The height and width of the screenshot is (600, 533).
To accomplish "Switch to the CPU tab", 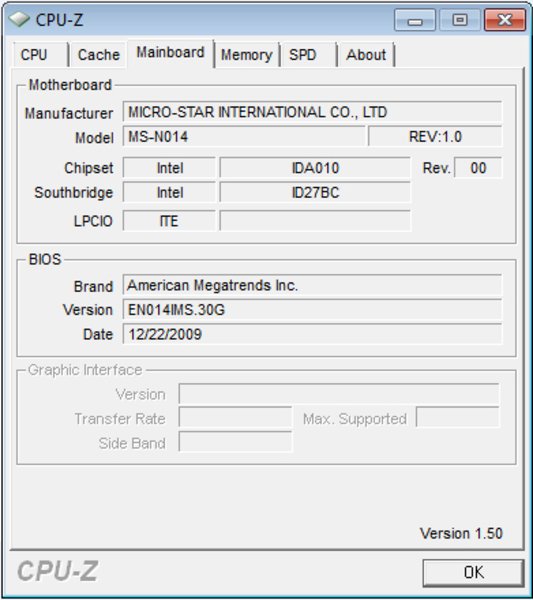I will tap(40, 55).
